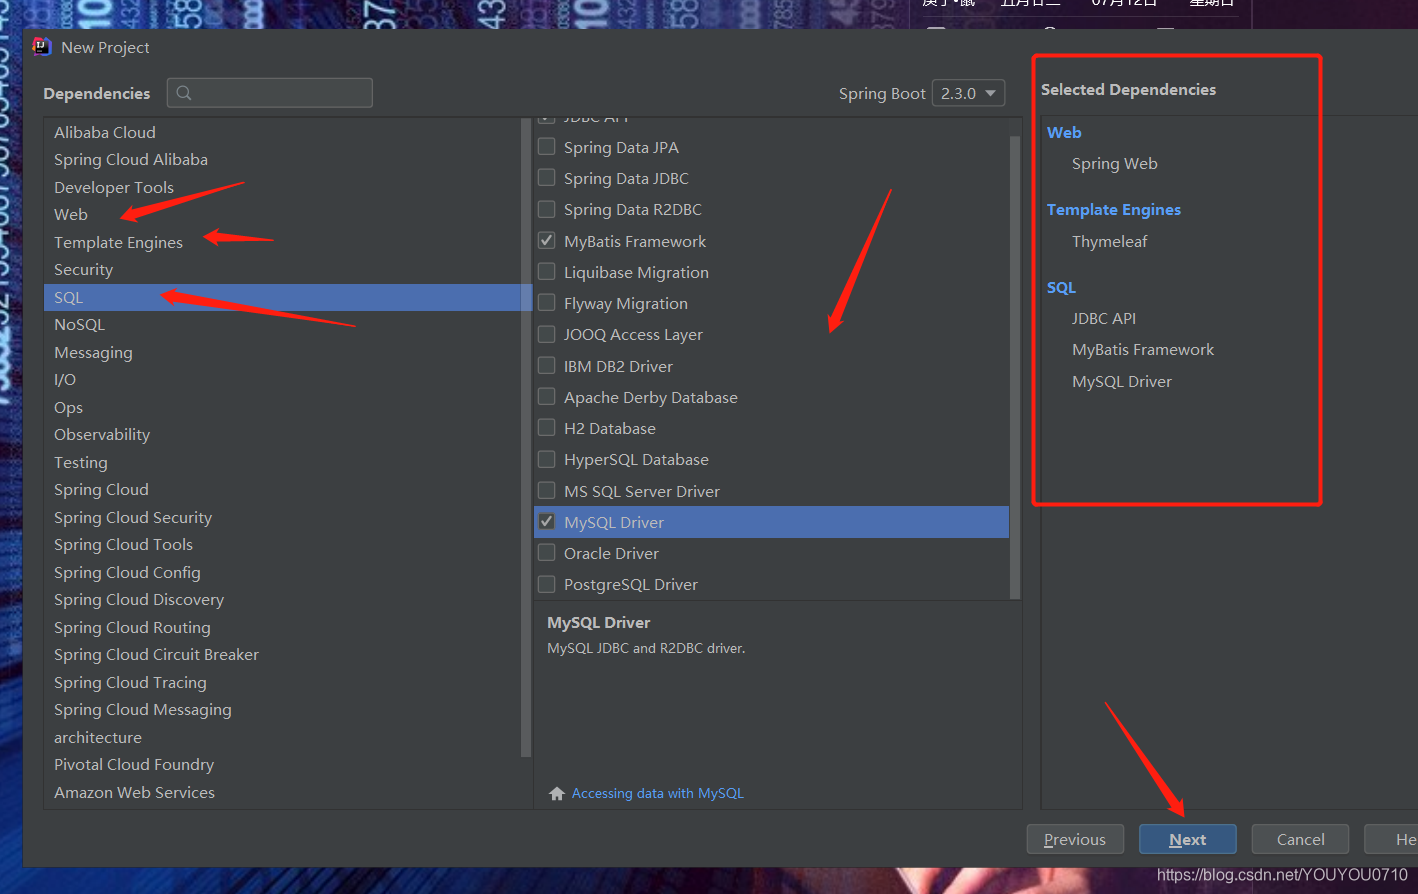
Task: Tick the H2 Database checkbox
Action: 547,428
